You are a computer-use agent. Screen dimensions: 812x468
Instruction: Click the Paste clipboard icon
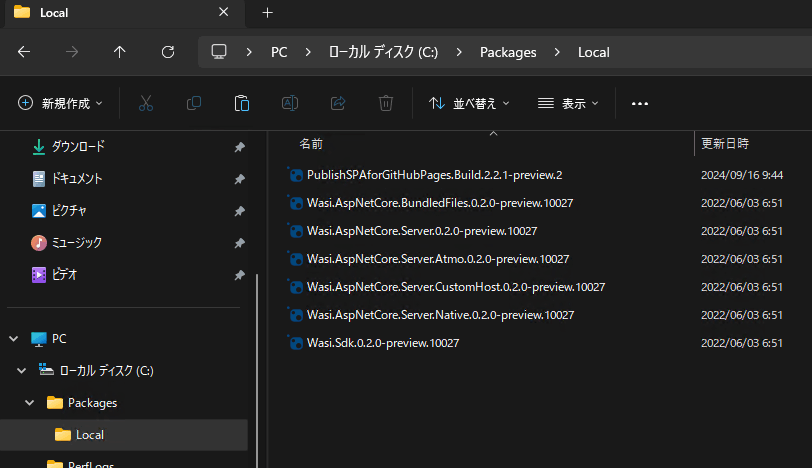point(242,104)
